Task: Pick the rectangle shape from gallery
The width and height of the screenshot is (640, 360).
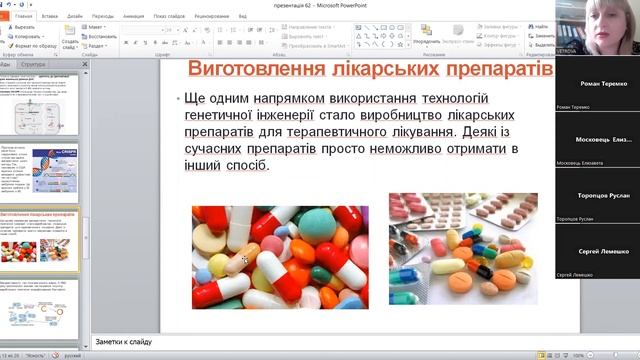Action: tap(384, 28)
